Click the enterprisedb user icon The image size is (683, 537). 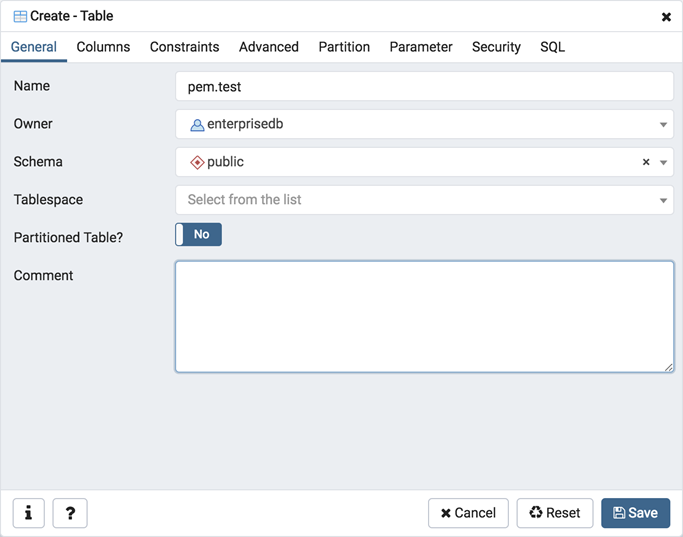pos(197,125)
